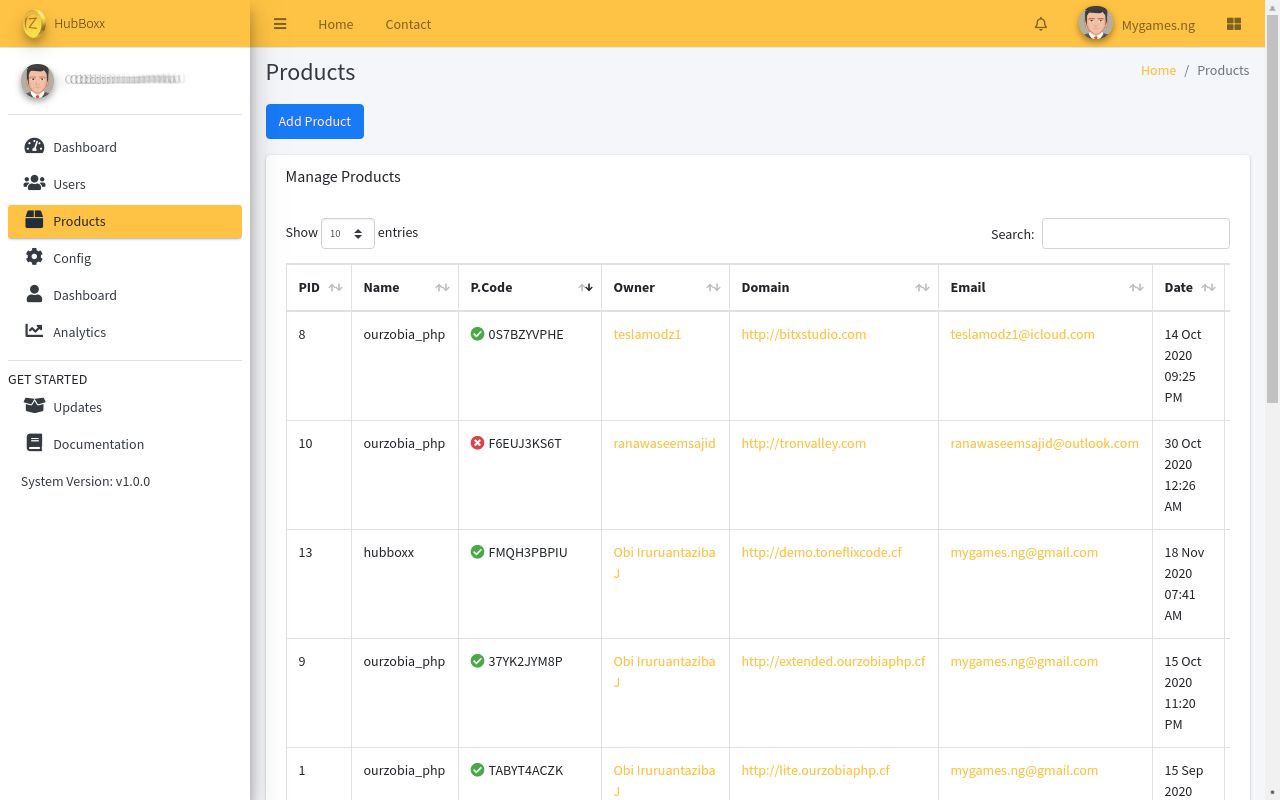Open Config settings in sidebar

72,258
